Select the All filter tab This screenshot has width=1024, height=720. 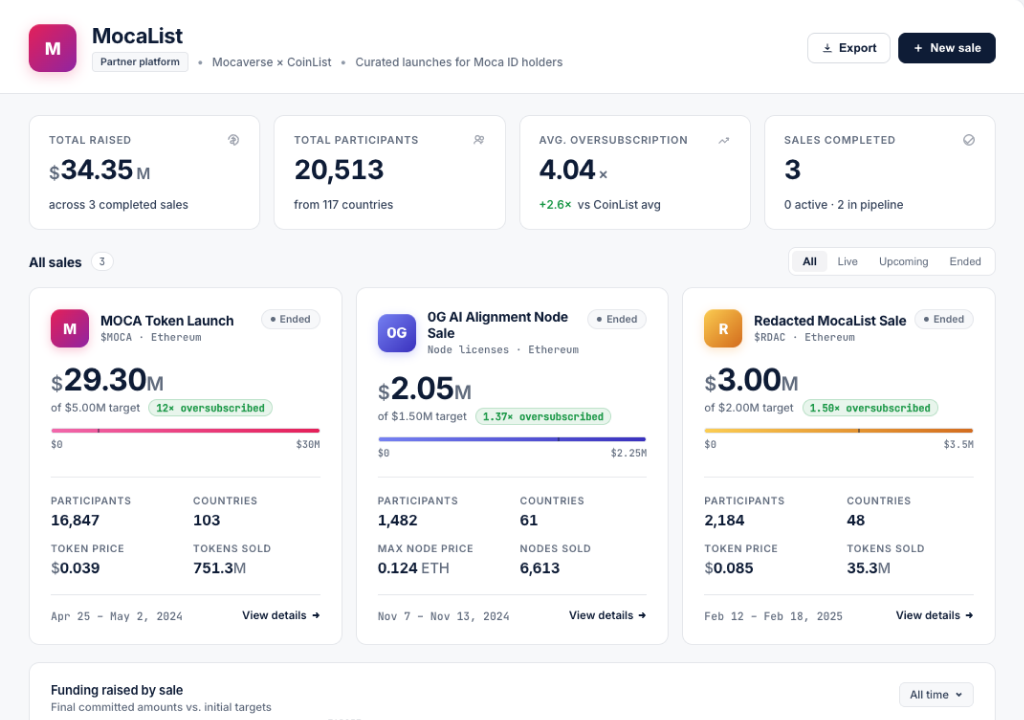[x=809, y=261]
